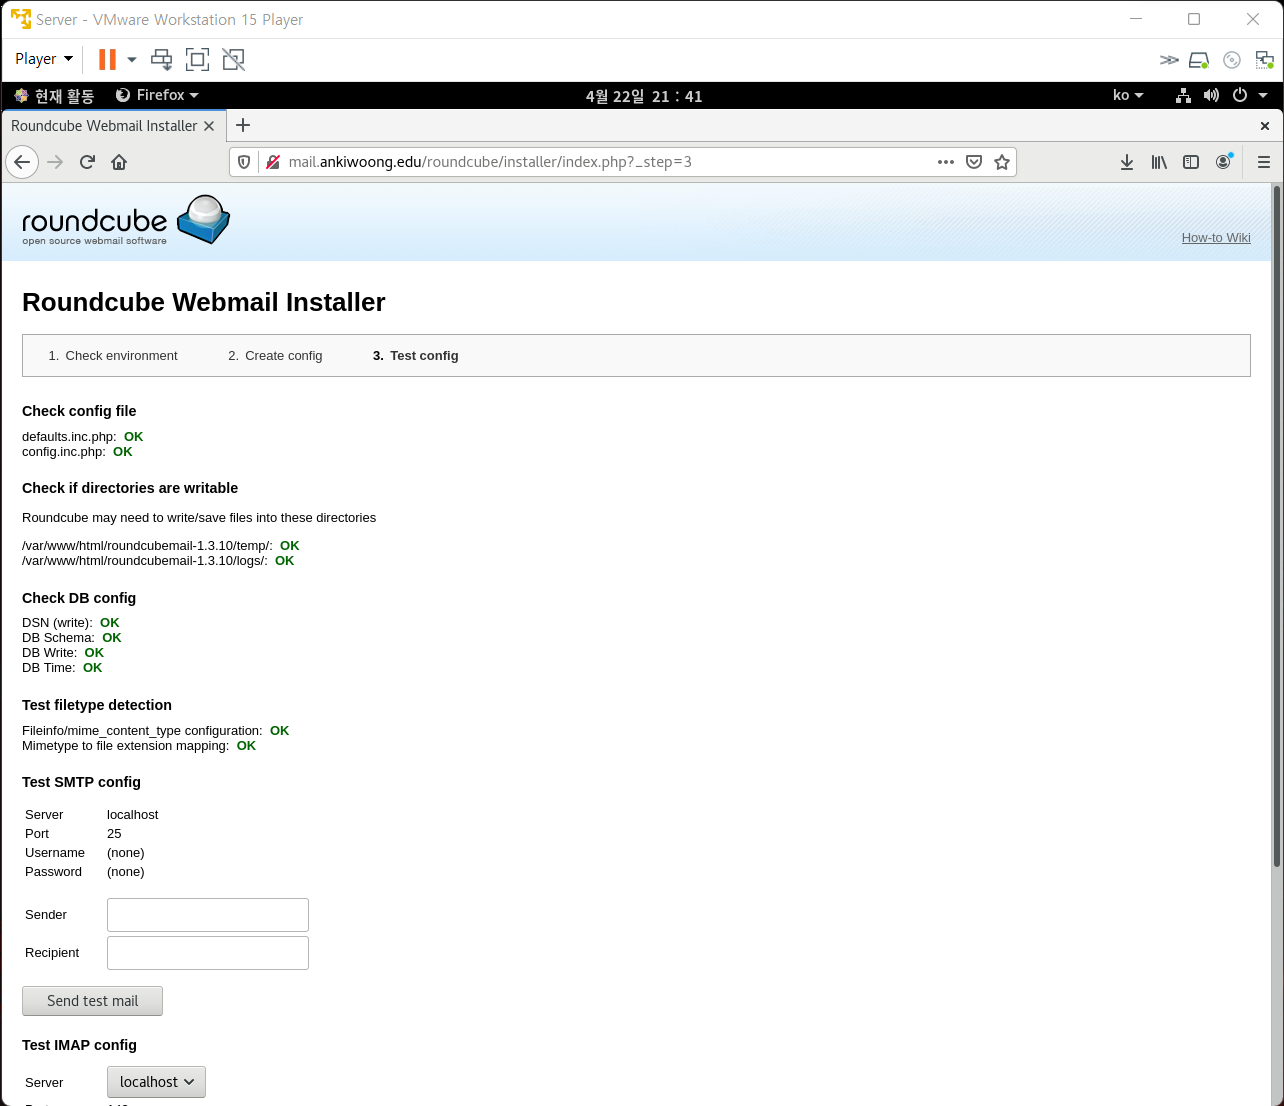Viewport: 1284px width, 1106px height.
Task: Reload the current page
Action: tap(87, 162)
